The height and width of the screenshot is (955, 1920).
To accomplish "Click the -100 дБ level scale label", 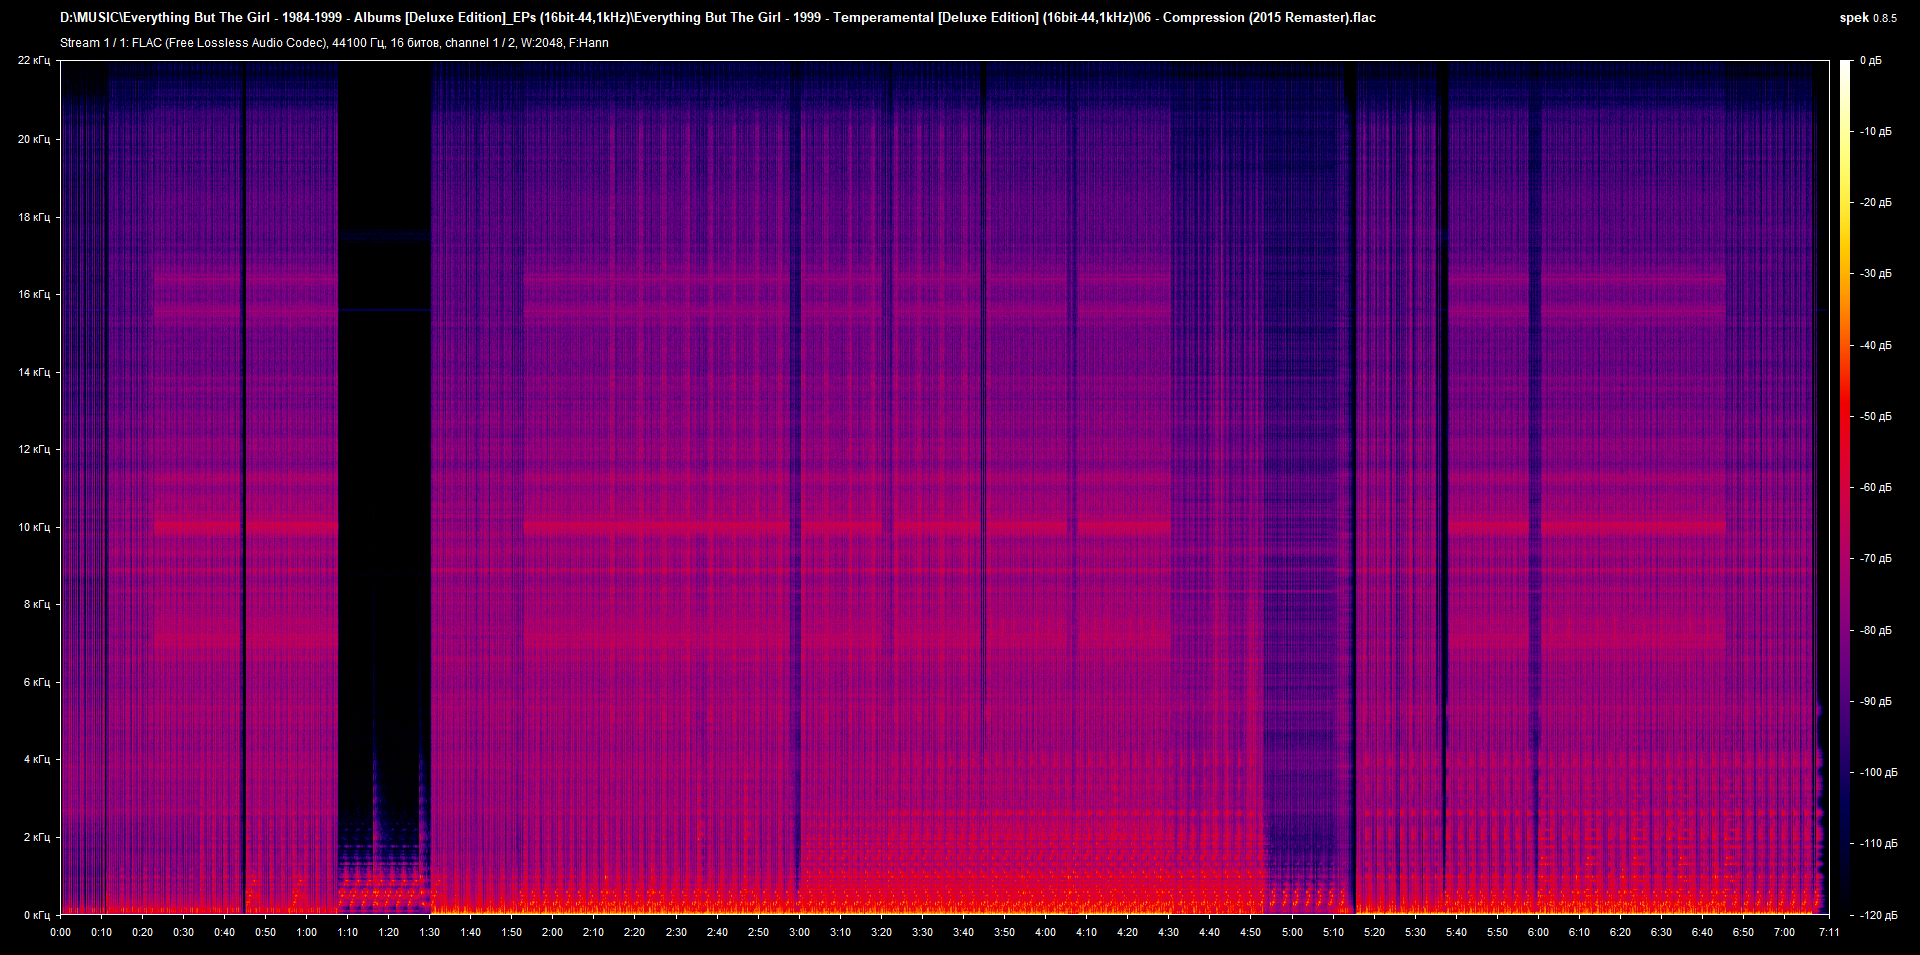I will (x=1877, y=772).
